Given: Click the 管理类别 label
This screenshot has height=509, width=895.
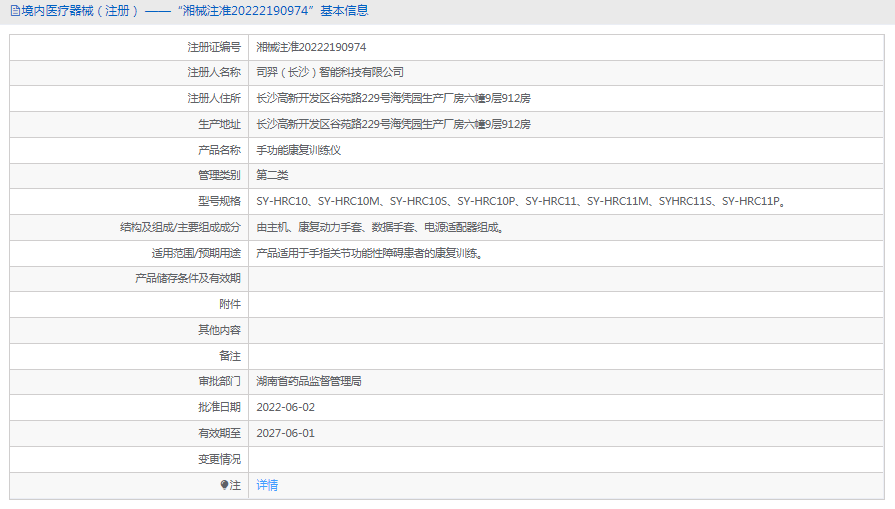Looking at the screenshot, I should click(219, 175).
